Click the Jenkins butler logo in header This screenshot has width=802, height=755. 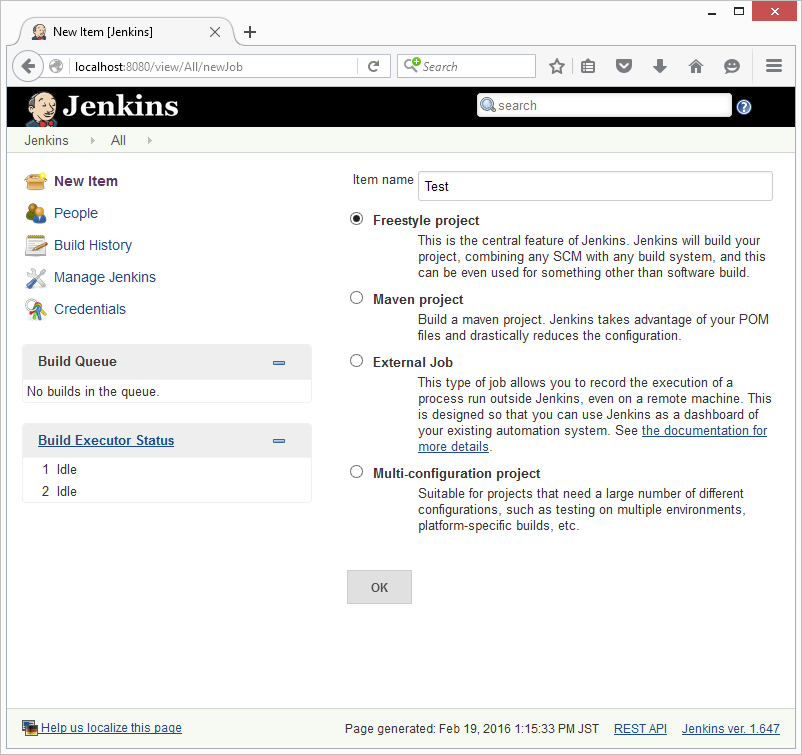point(41,108)
